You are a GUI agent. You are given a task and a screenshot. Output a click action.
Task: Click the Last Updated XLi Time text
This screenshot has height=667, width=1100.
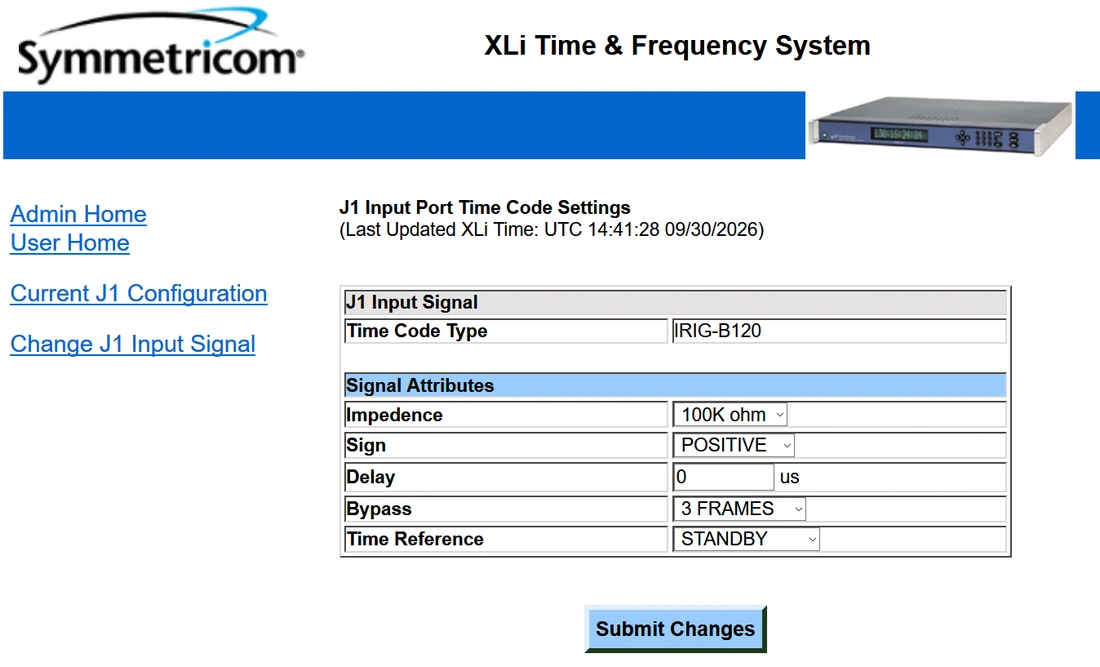[551, 230]
